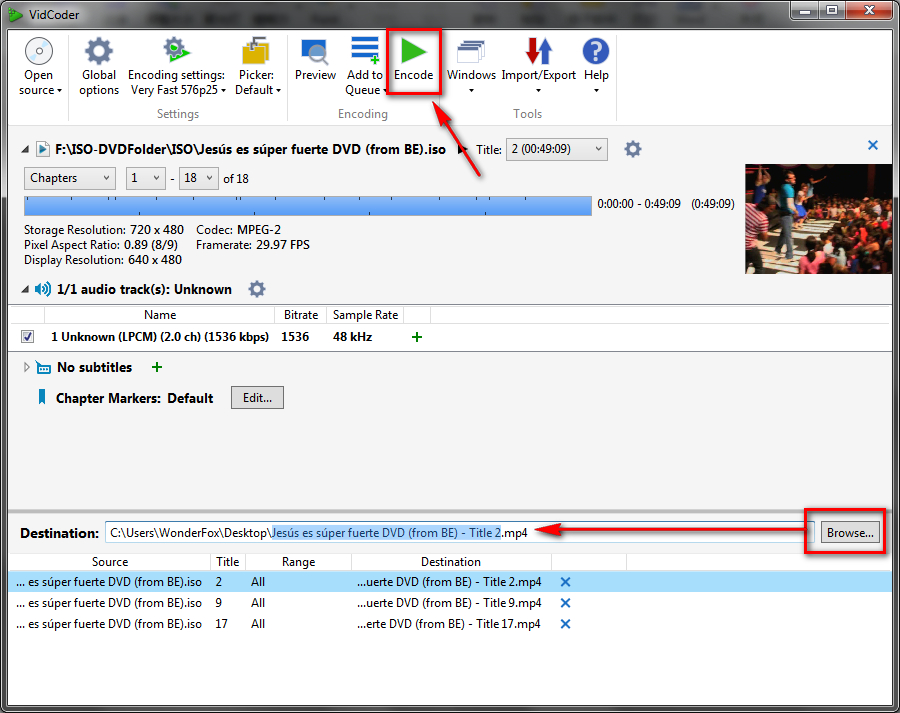Click the Range column header
Image resolution: width=900 pixels, height=713 pixels.
point(298,562)
